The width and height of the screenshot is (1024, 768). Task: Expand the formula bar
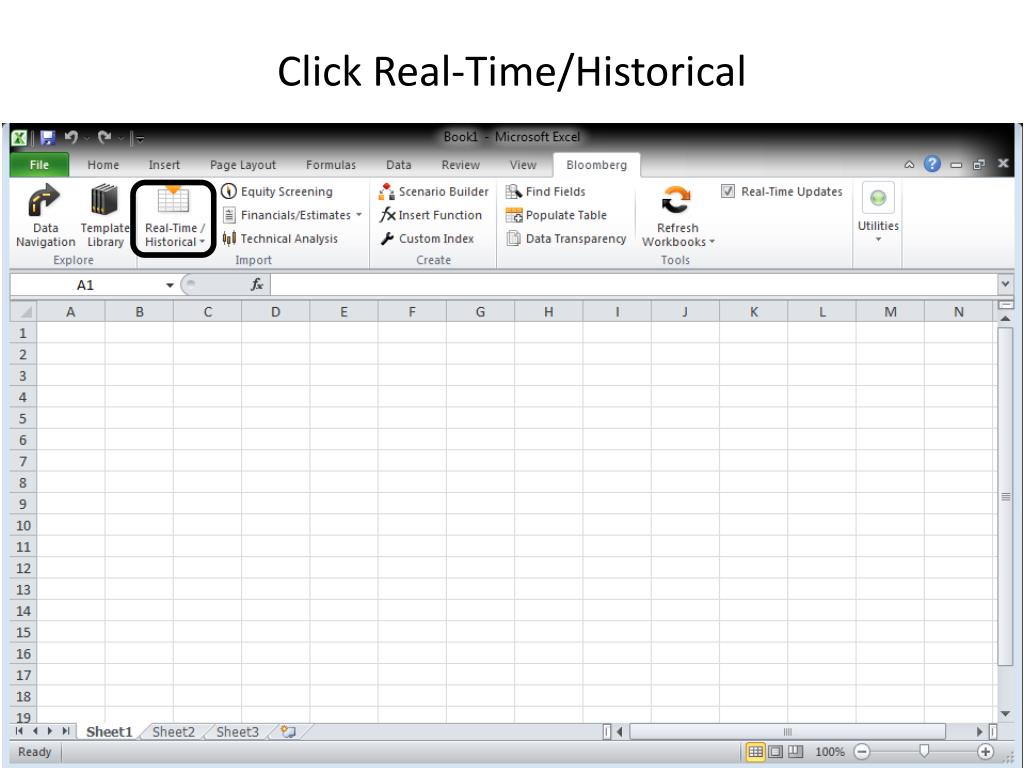click(x=1005, y=284)
